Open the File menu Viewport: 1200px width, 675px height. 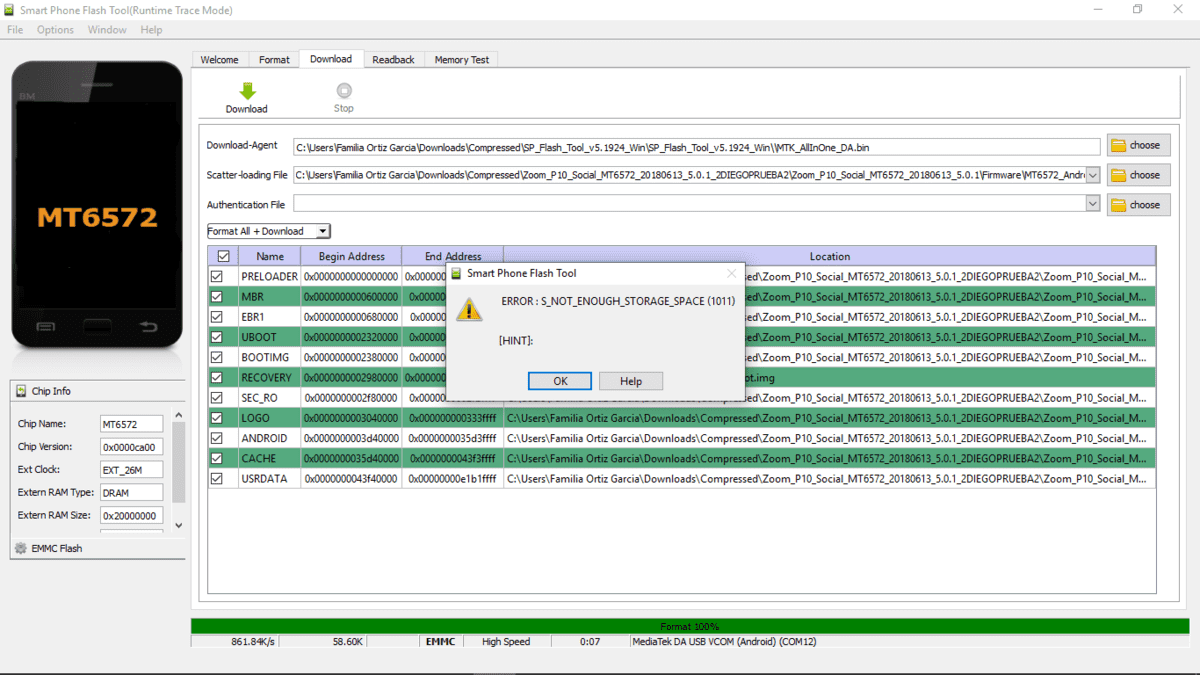tap(15, 30)
